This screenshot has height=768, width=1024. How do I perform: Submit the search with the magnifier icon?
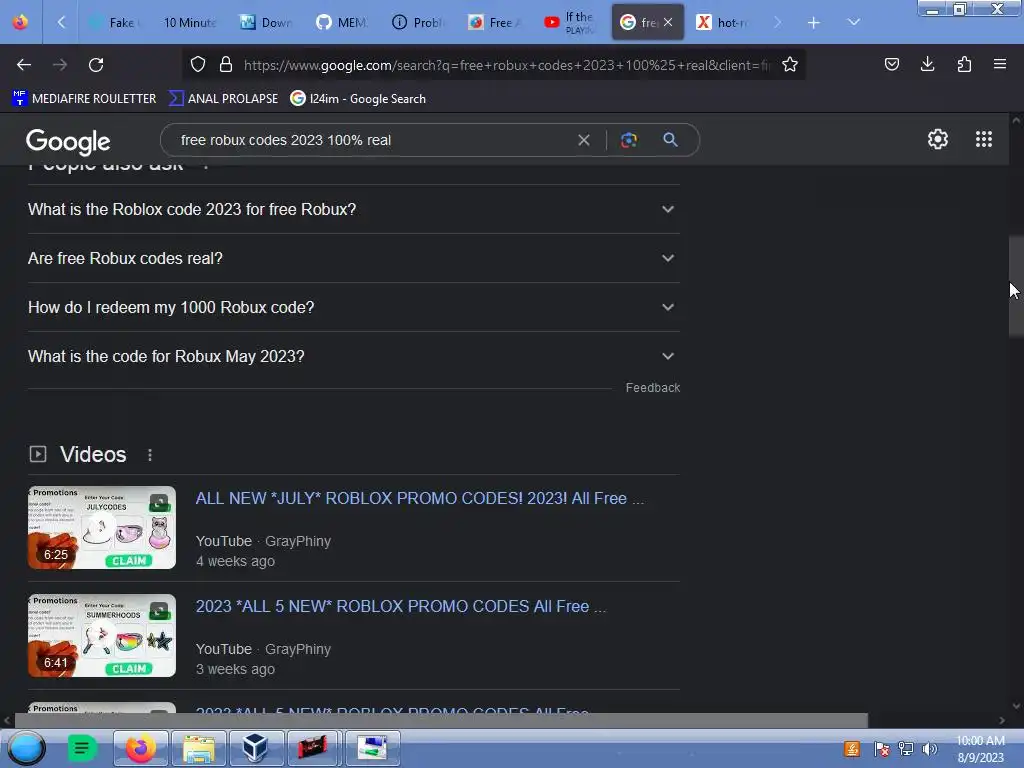pyautogui.click(x=670, y=140)
